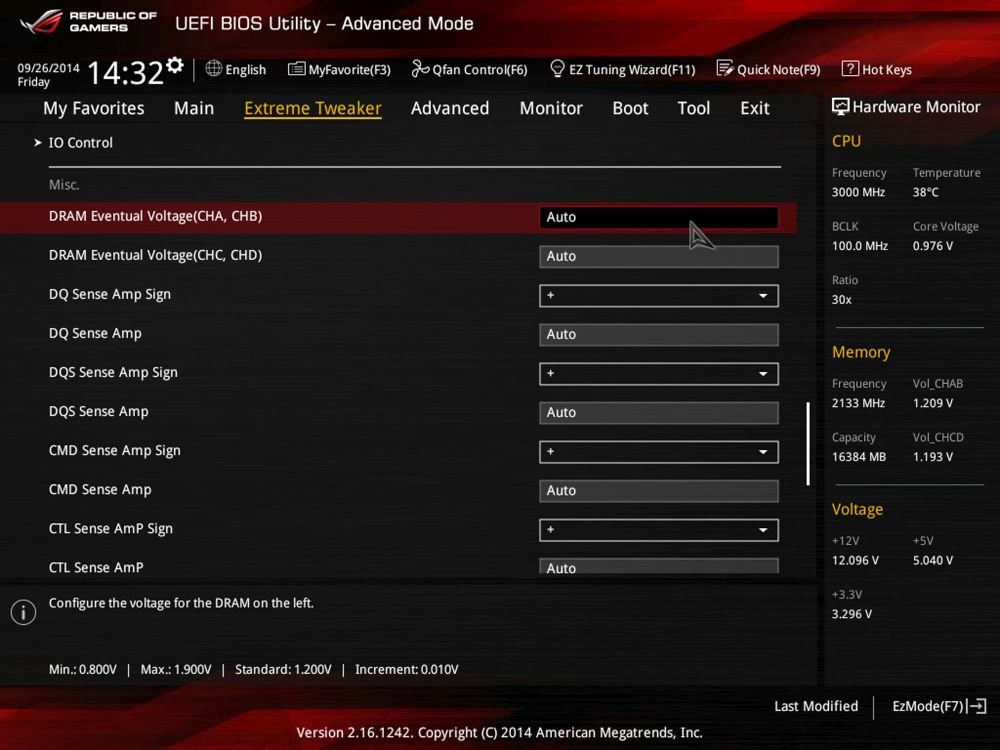This screenshot has width=1000, height=750.
Task: Switch to EzMode(F7)
Action: click(x=939, y=706)
